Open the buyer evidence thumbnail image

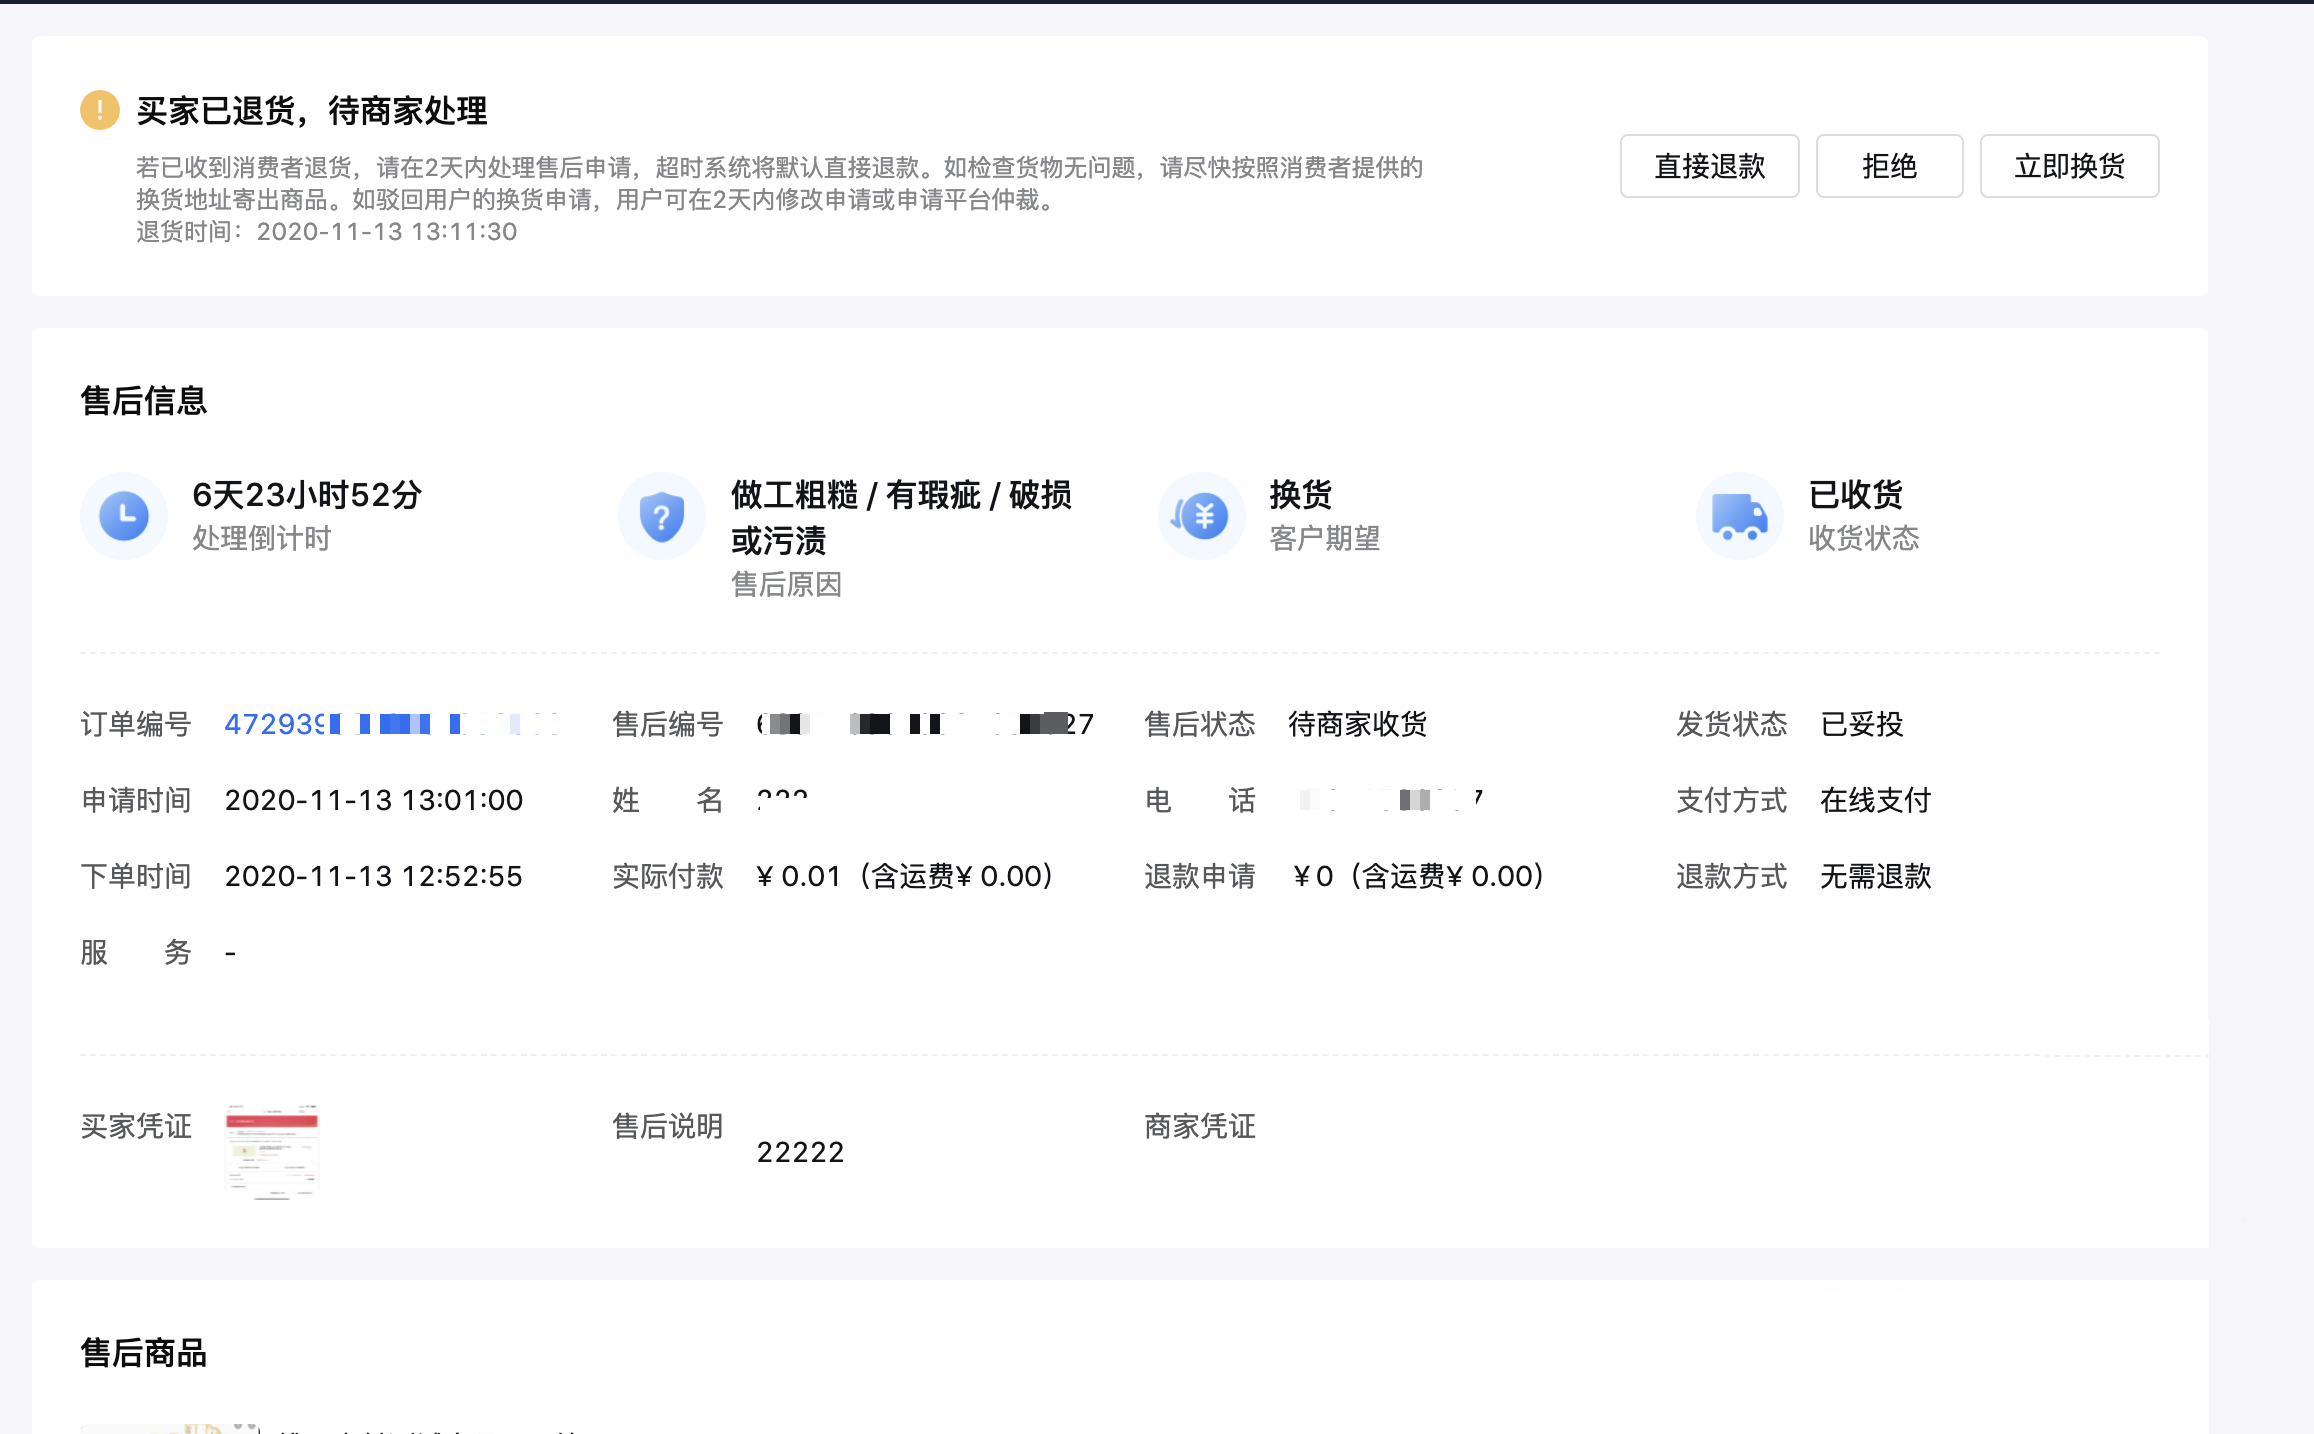click(x=272, y=1152)
